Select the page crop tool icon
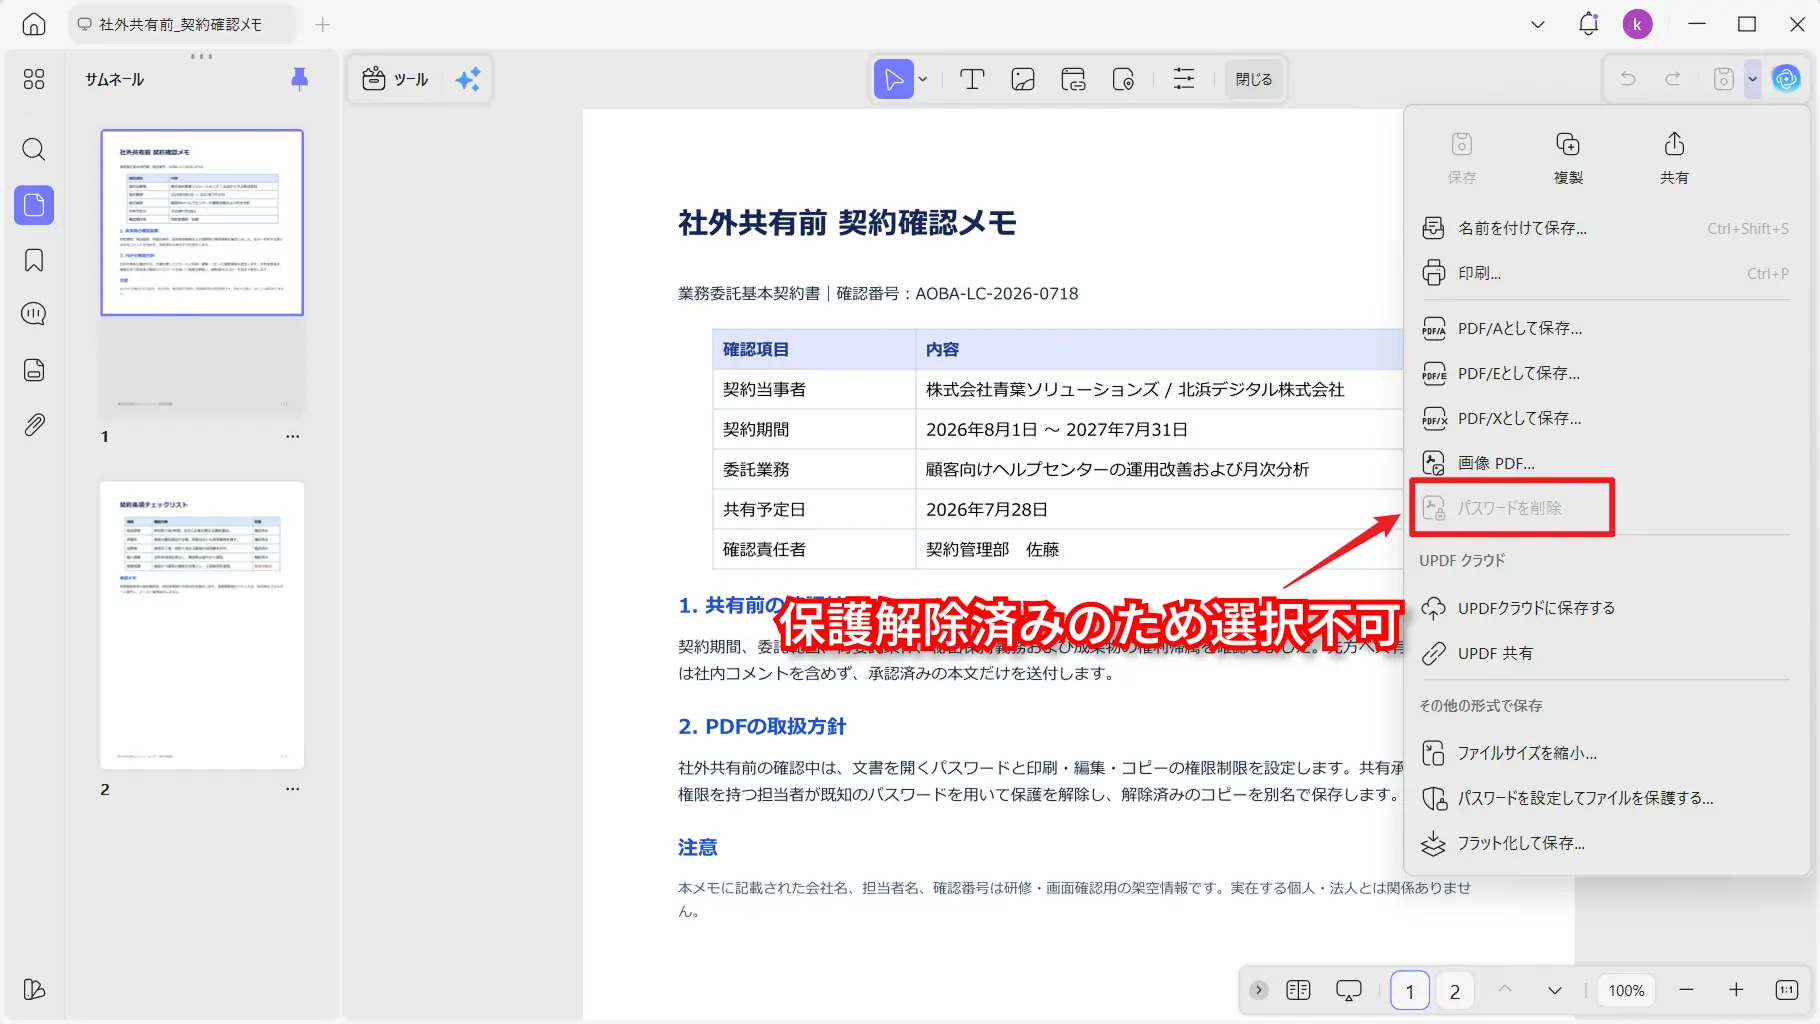1820x1024 pixels. (1123, 79)
